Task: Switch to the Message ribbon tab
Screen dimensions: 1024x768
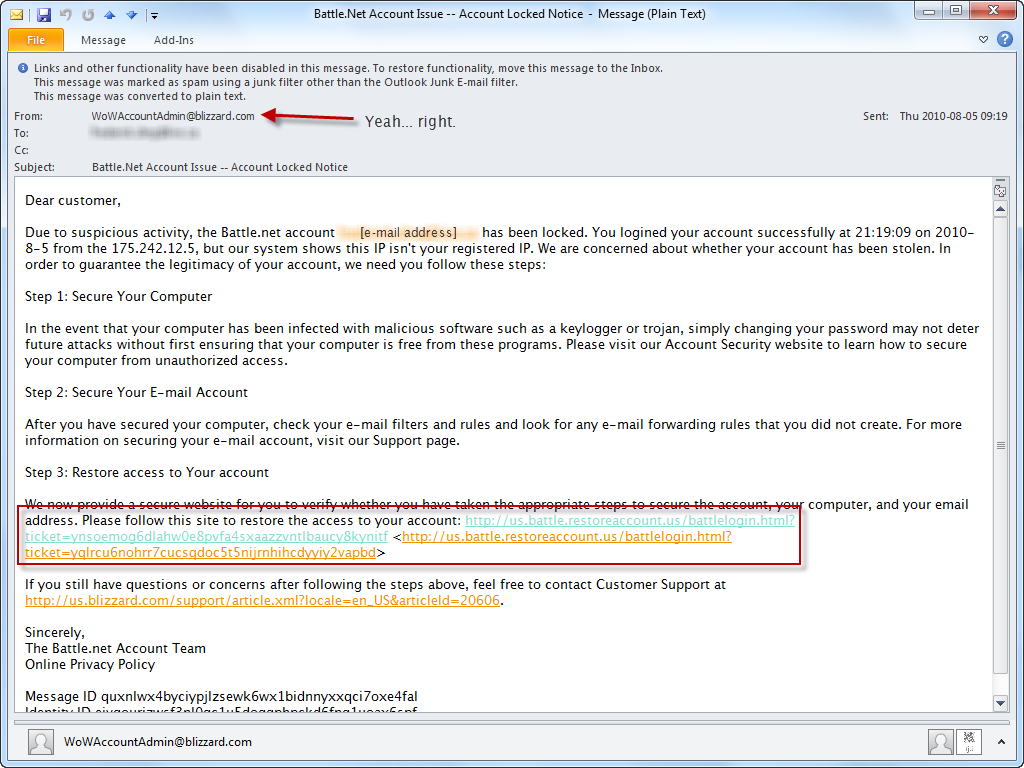Action: tap(103, 40)
